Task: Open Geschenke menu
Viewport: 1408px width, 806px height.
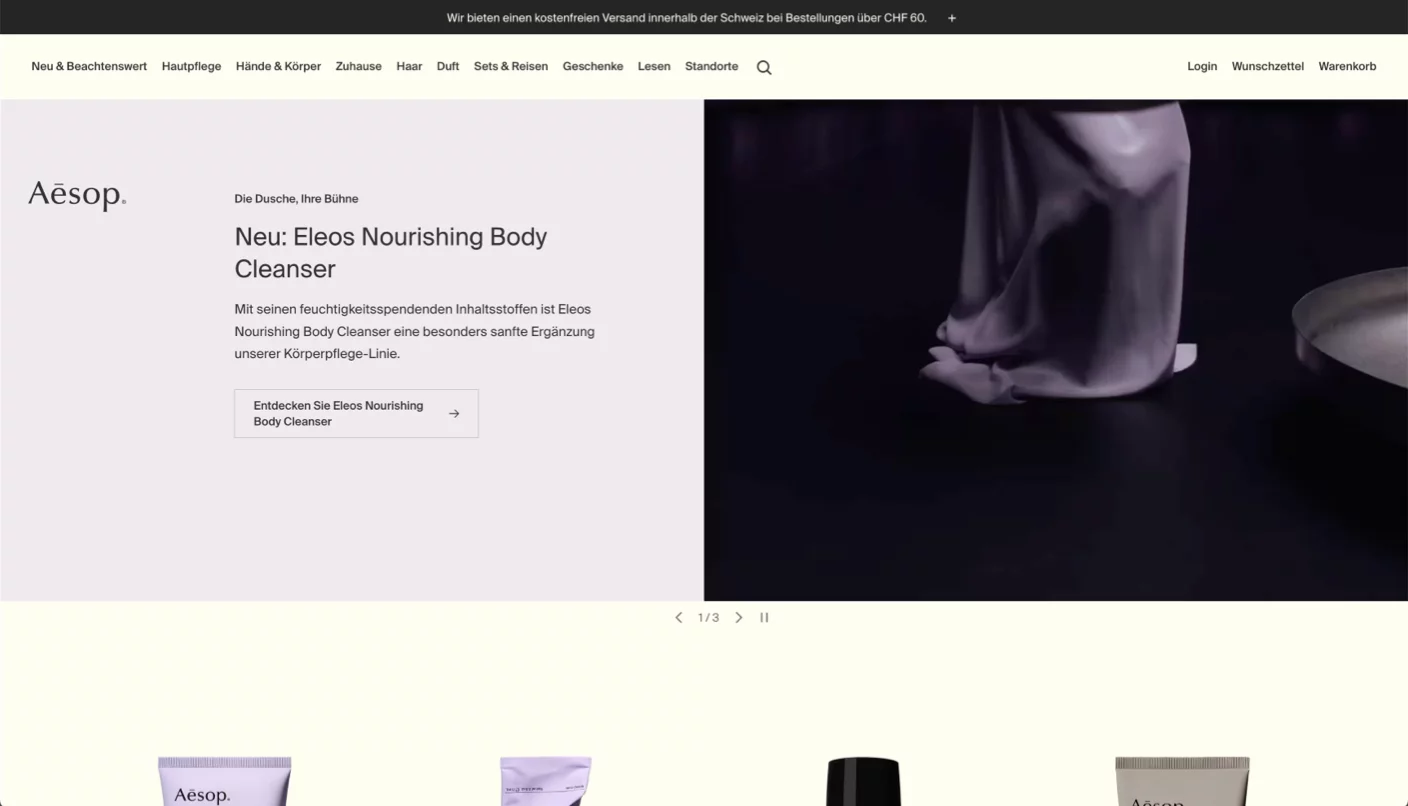Action: point(593,67)
